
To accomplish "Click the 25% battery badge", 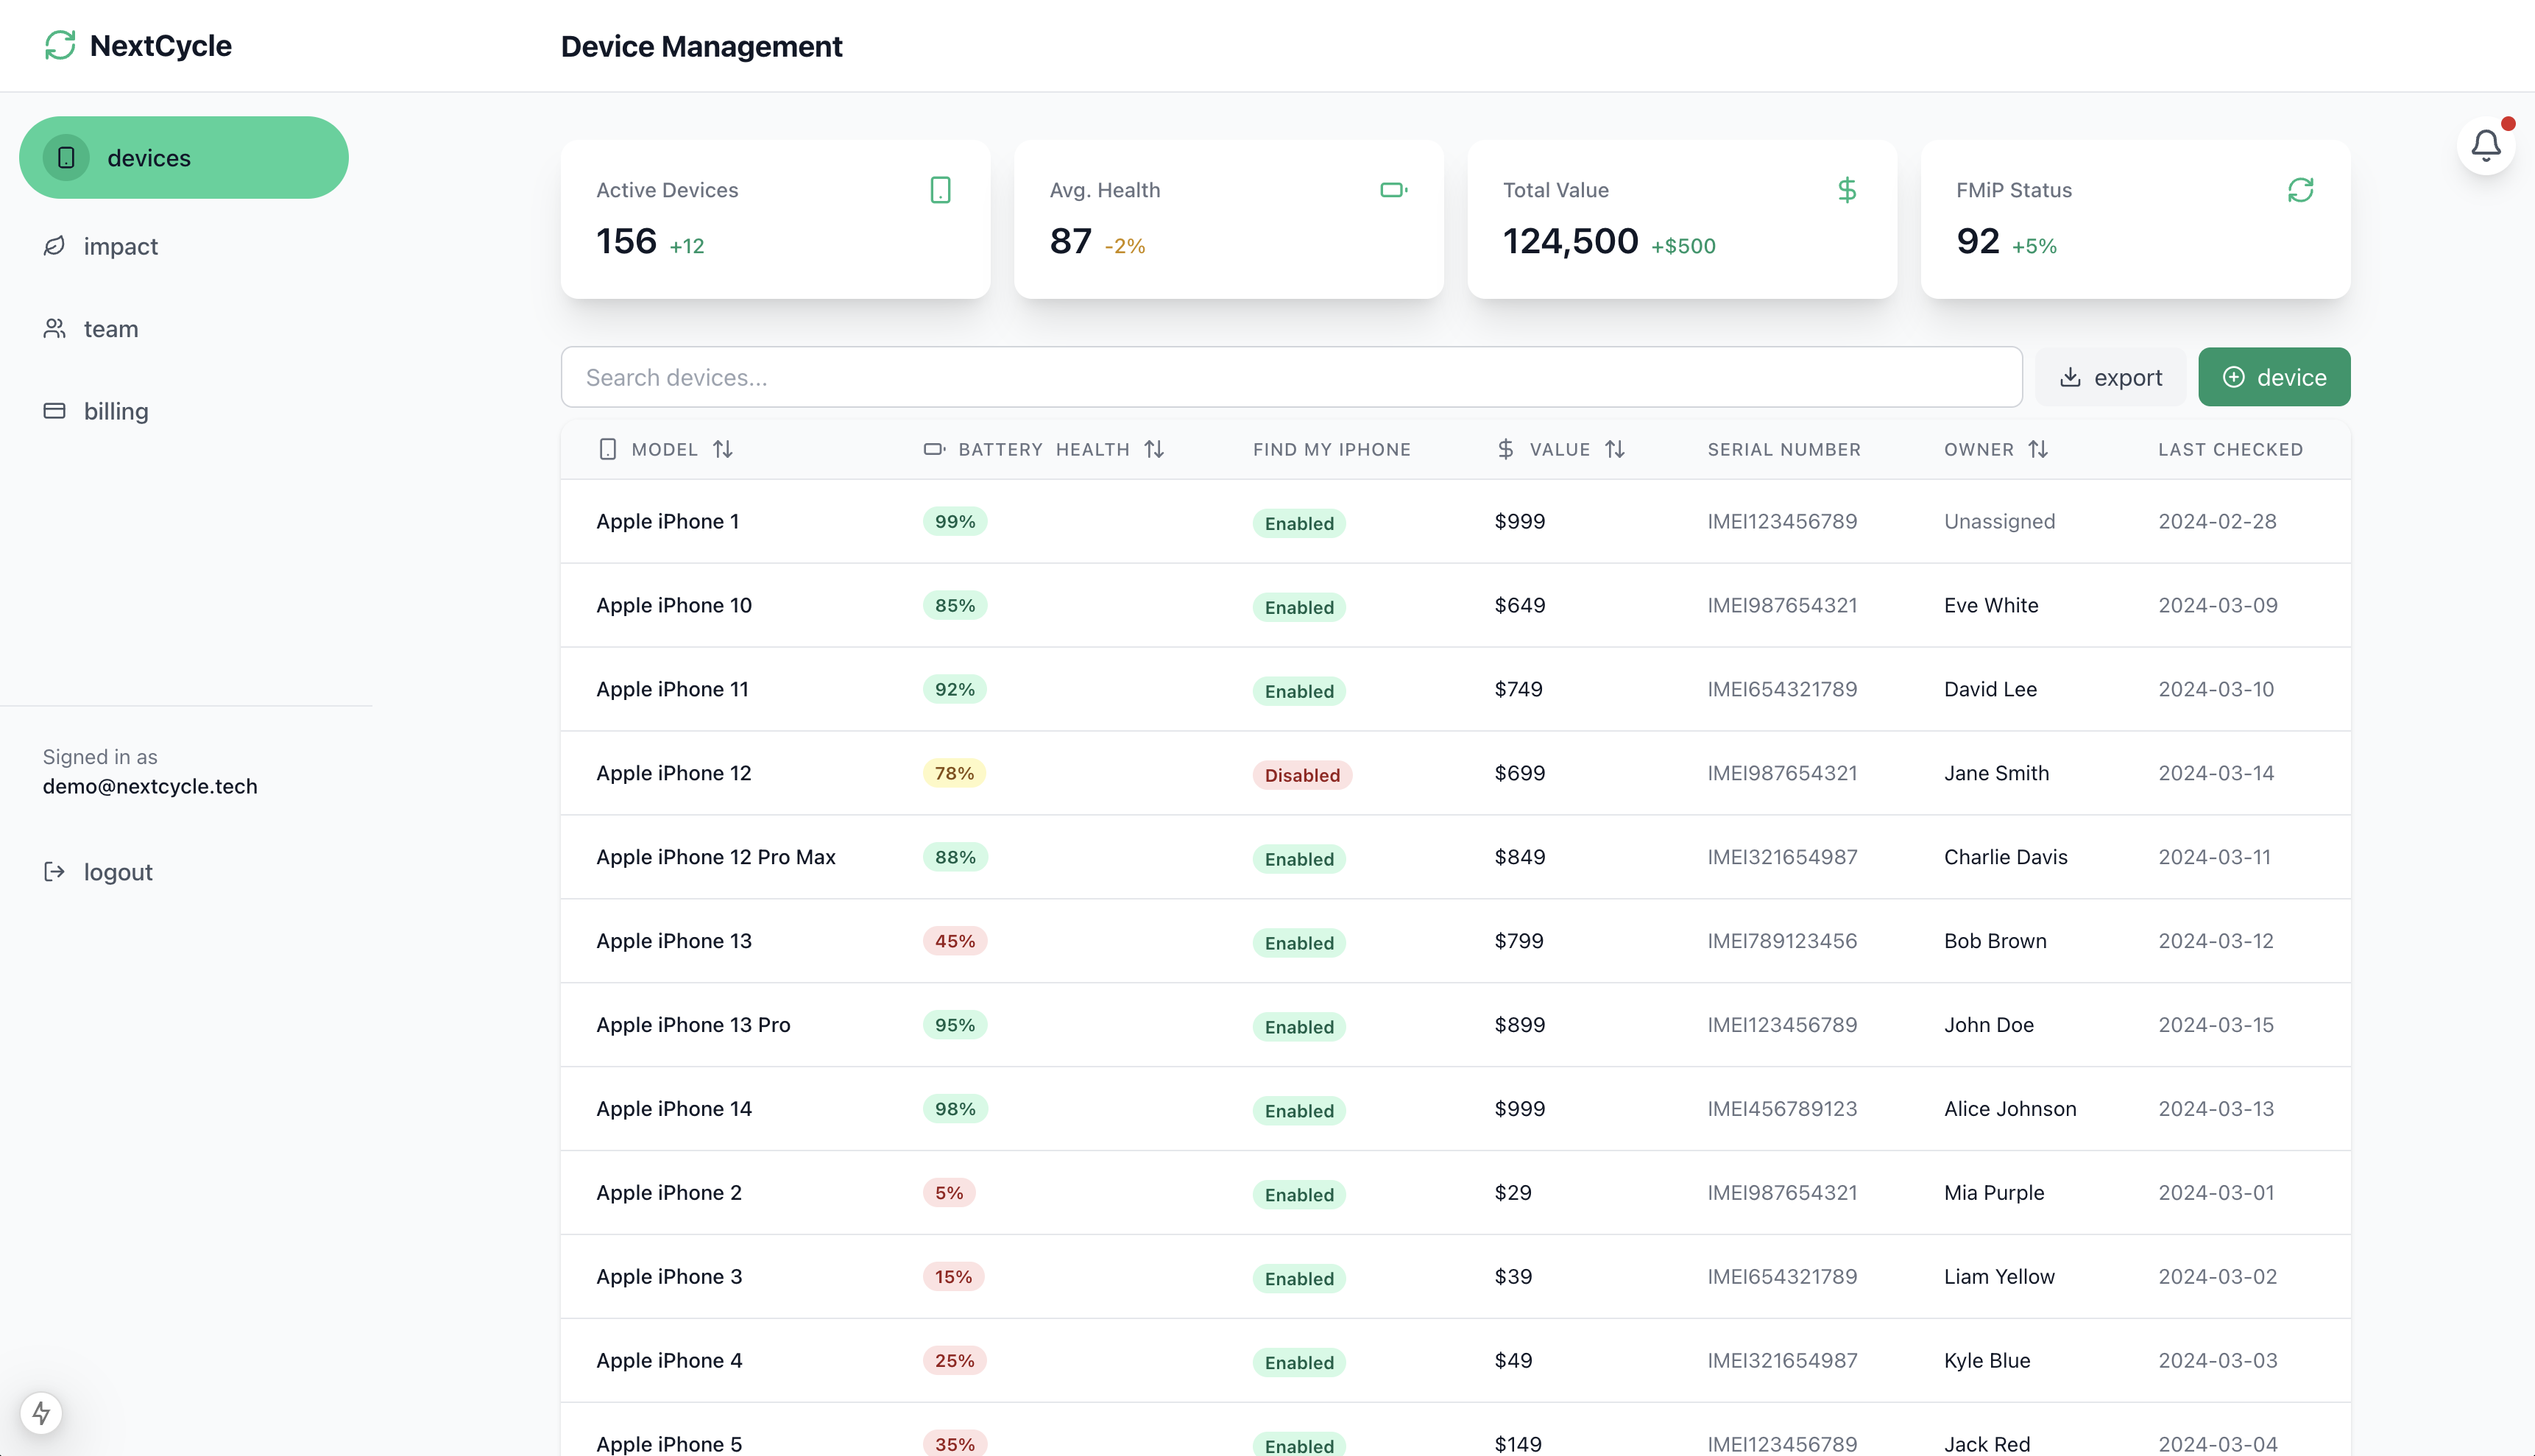I will click(954, 1361).
